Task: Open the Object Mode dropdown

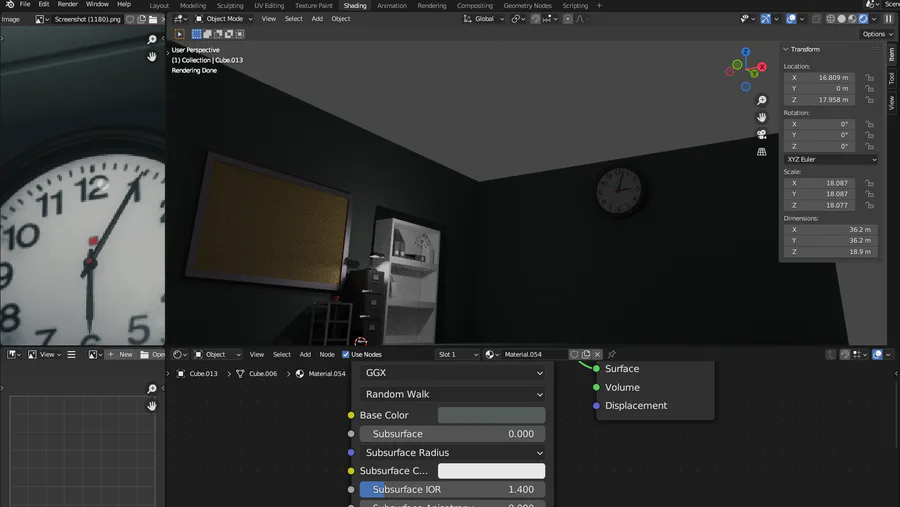Action: (x=224, y=19)
